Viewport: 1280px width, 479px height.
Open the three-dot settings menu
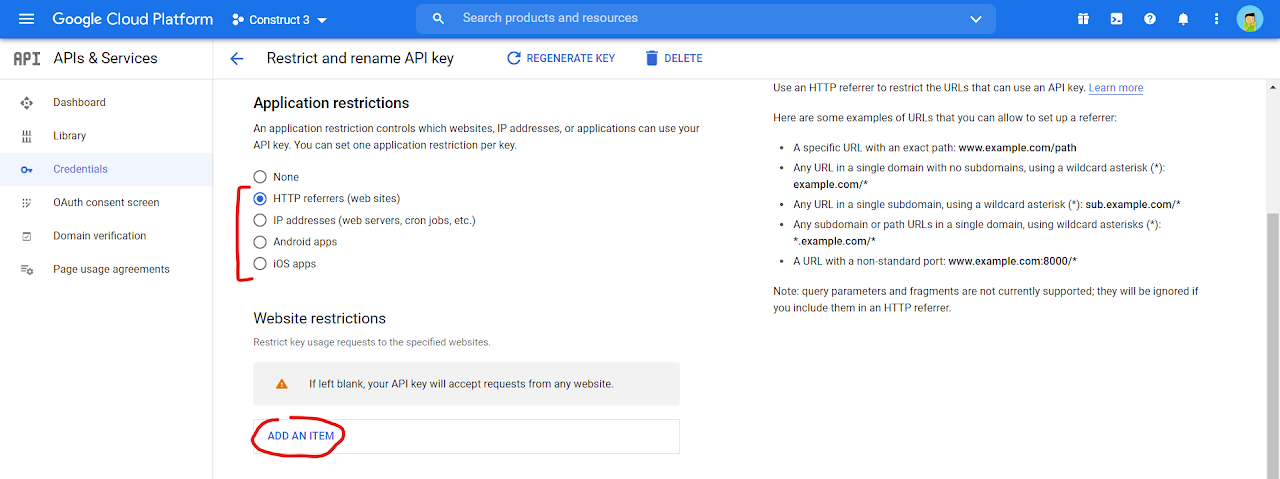point(1216,19)
